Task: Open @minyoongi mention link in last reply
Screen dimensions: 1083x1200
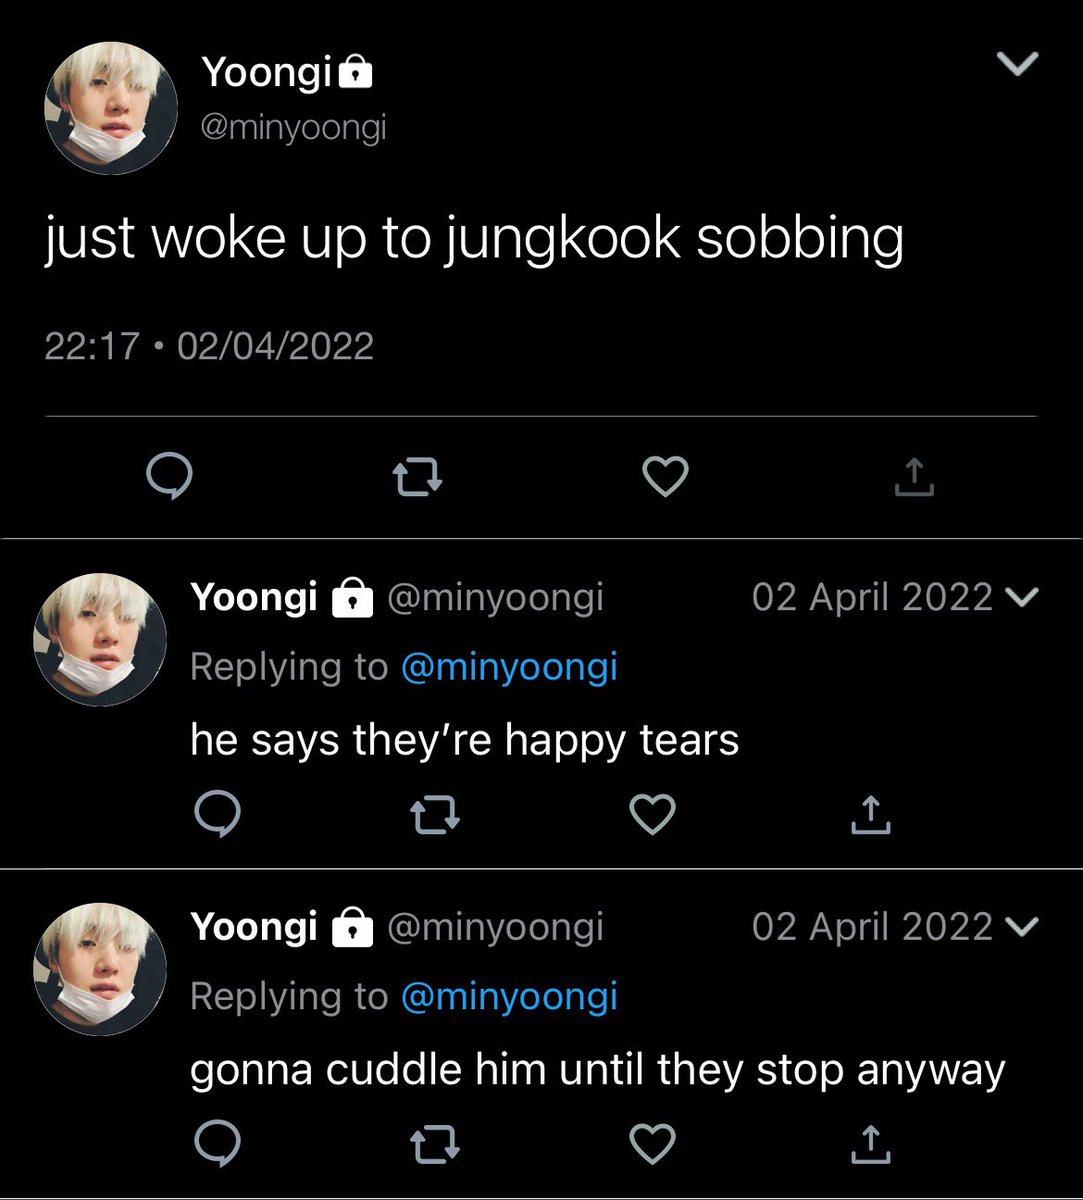Action: [509, 996]
